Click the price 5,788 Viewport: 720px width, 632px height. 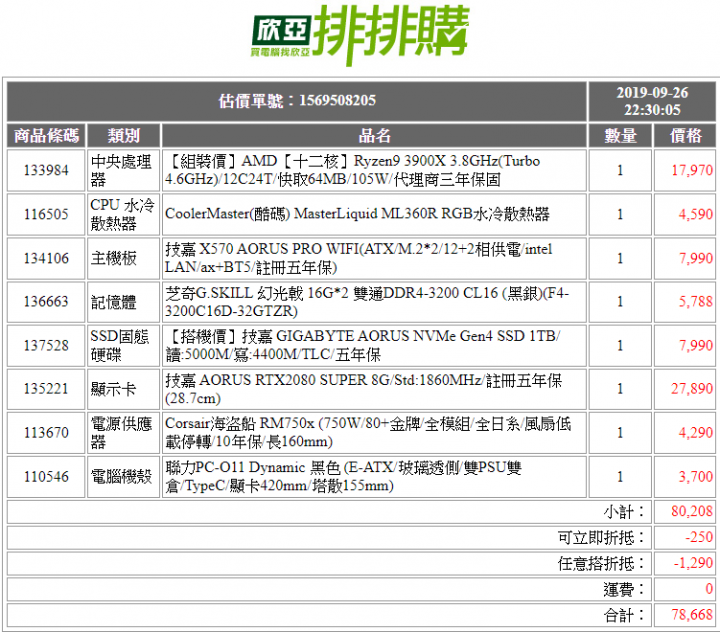pos(696,302)
